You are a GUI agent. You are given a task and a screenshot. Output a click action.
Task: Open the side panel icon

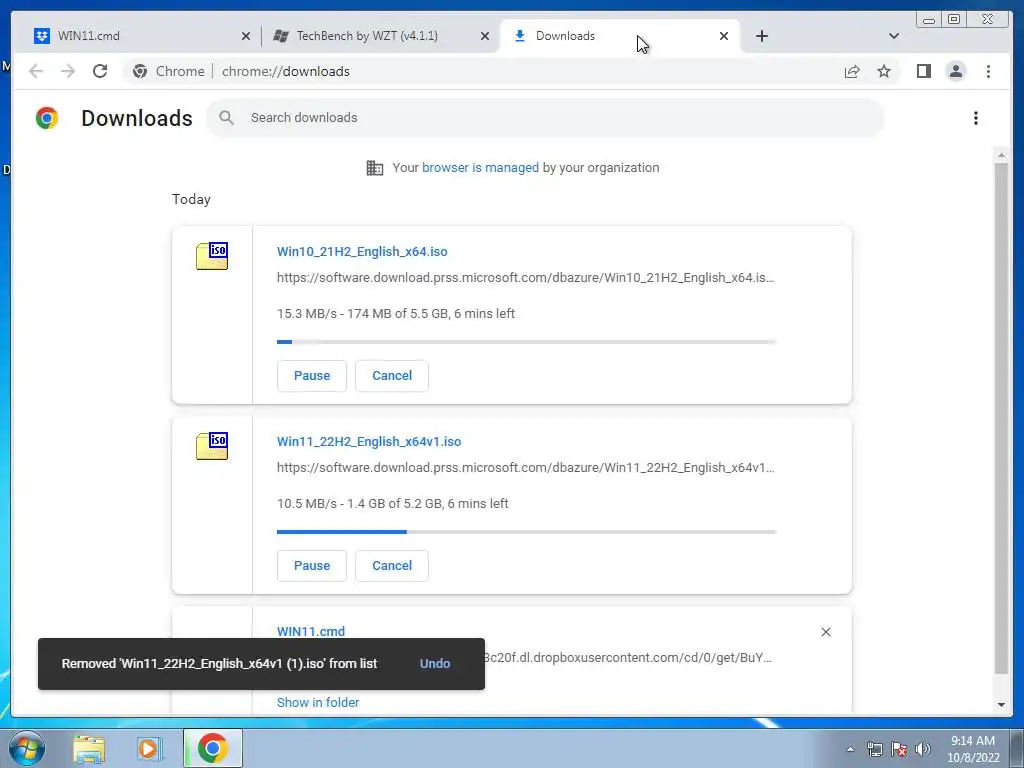923,71
